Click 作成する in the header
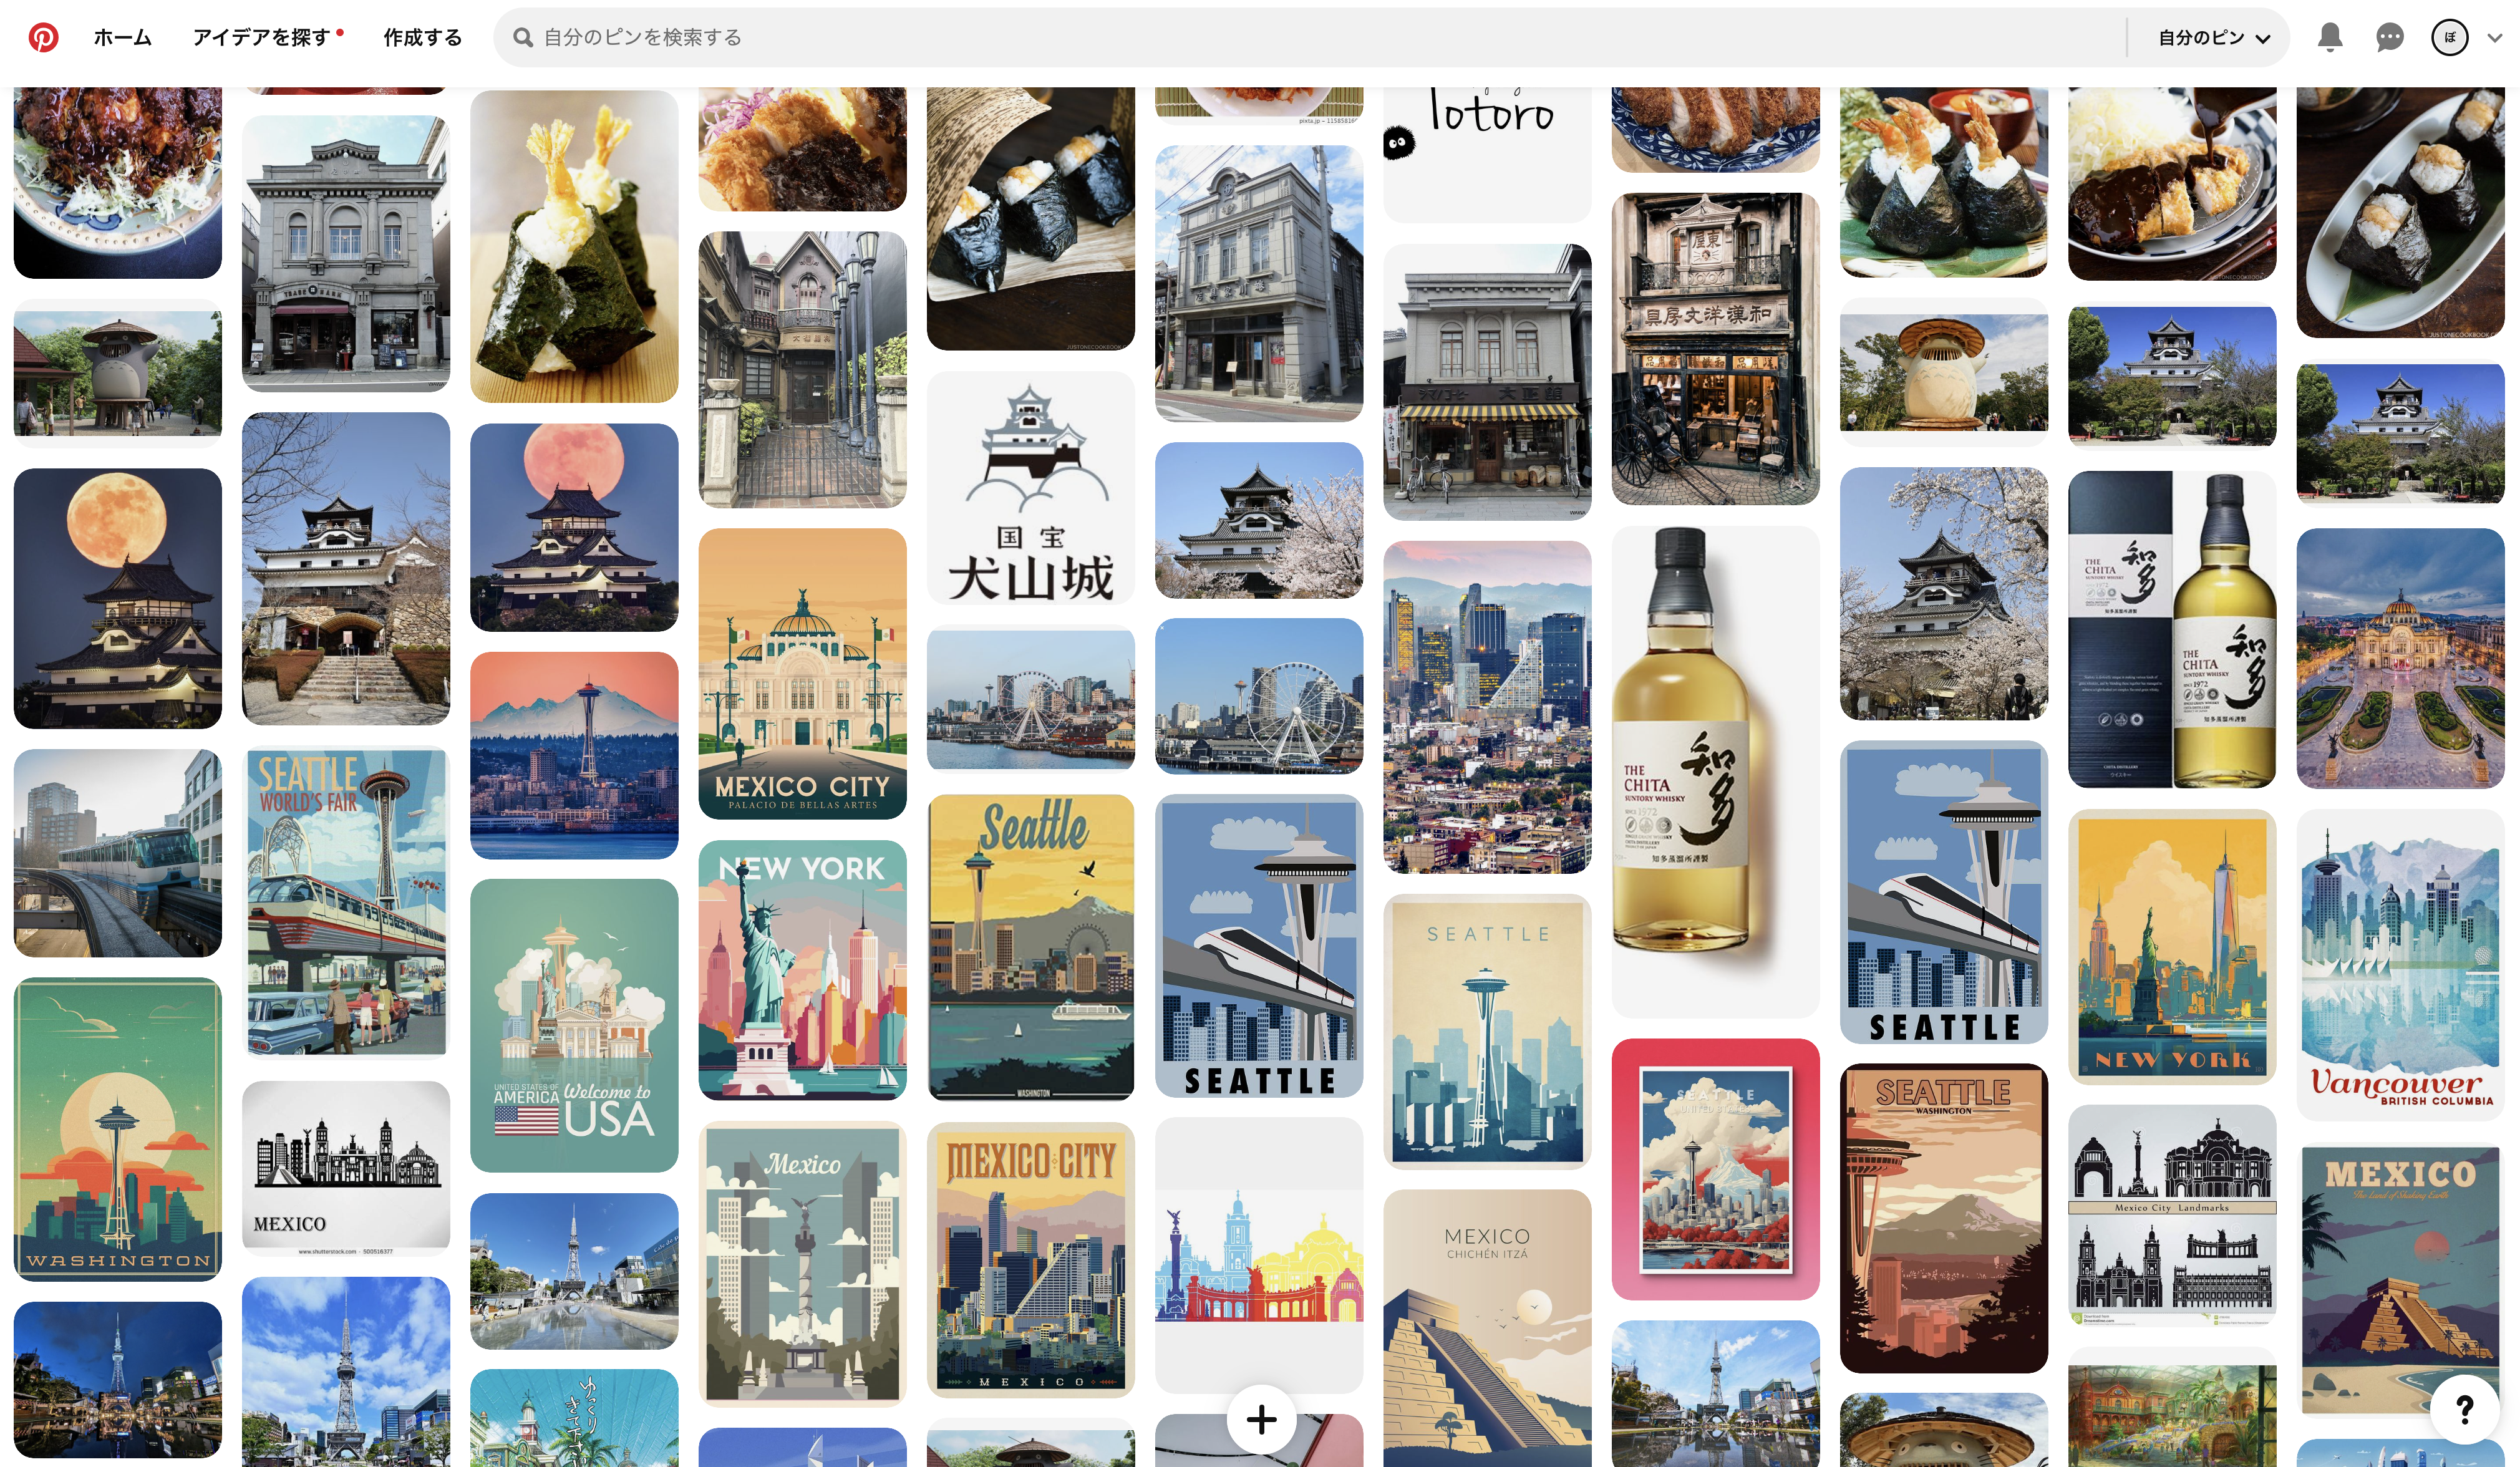 [422, 37]
